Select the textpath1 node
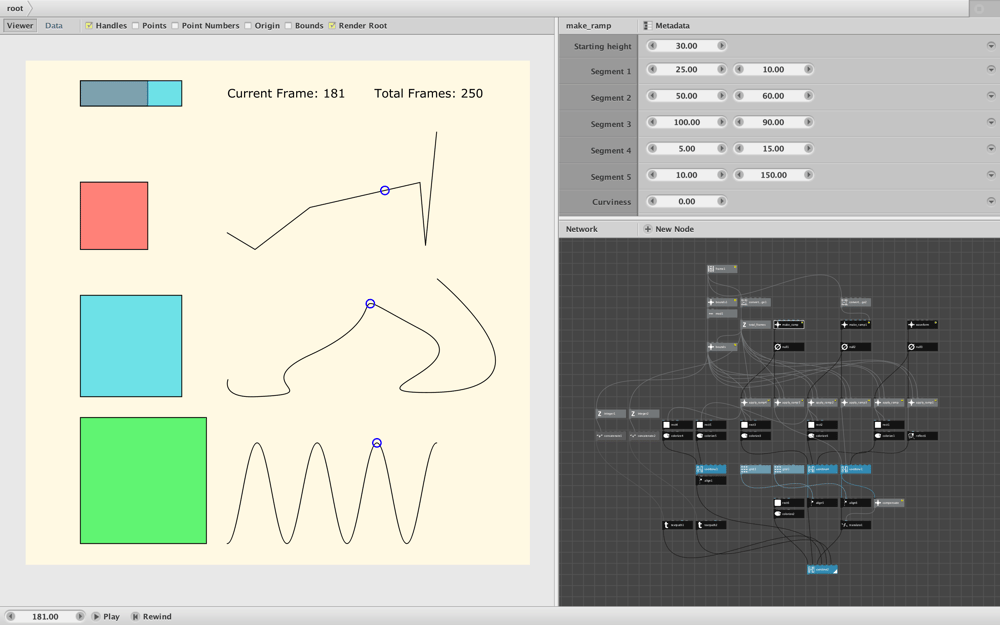Viewport: 1000px width, 625px height. pos(677,525)
